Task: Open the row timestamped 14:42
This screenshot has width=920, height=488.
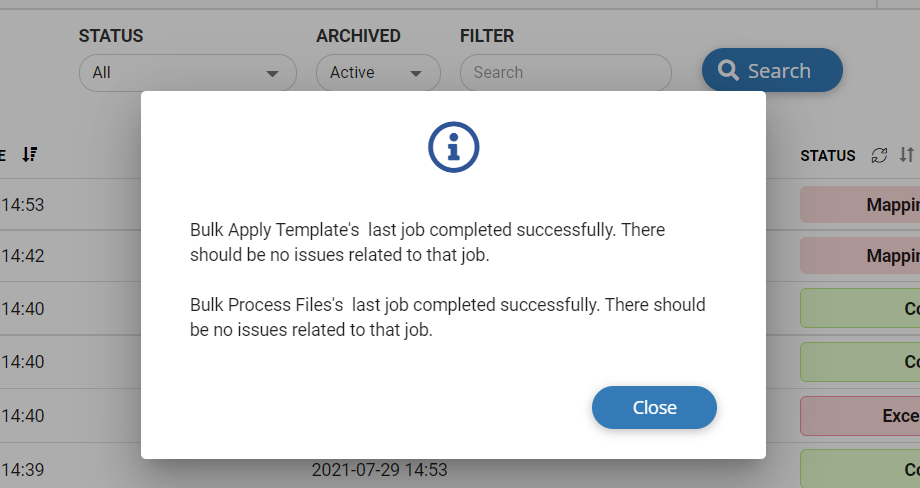Action: (x=22, y=256)
